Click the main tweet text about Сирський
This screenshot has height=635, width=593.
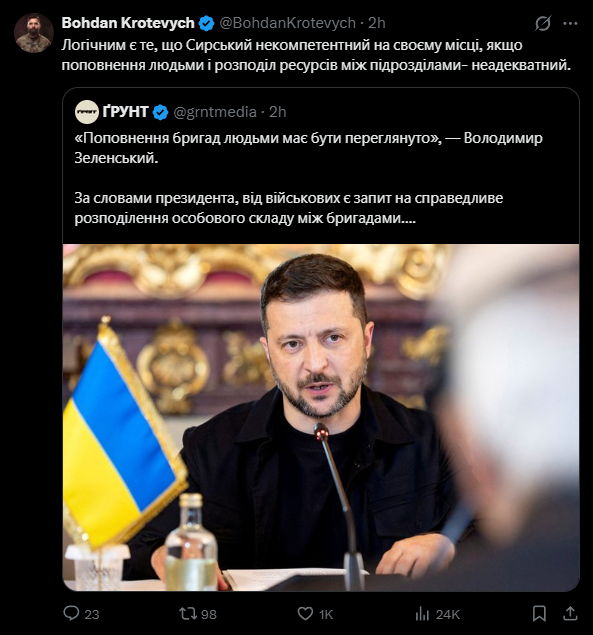click(316, 55)
